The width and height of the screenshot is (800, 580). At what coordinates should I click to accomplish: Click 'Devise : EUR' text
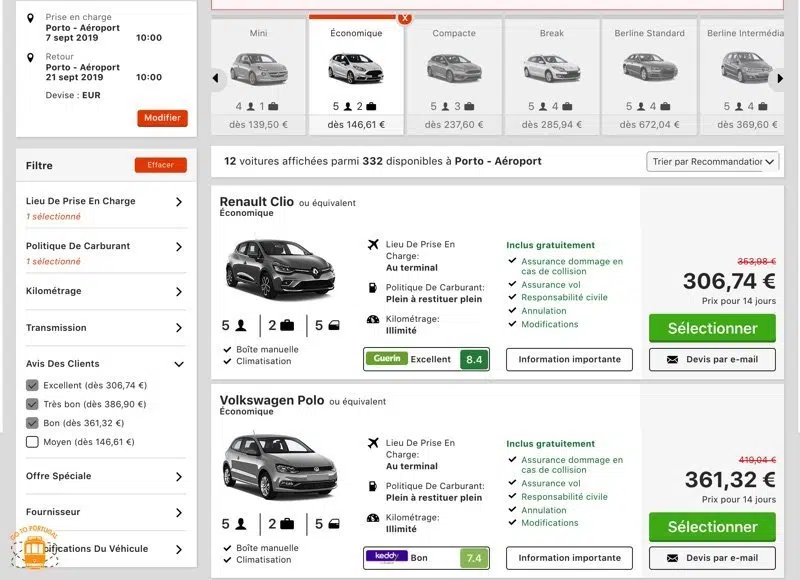point(73,95)
